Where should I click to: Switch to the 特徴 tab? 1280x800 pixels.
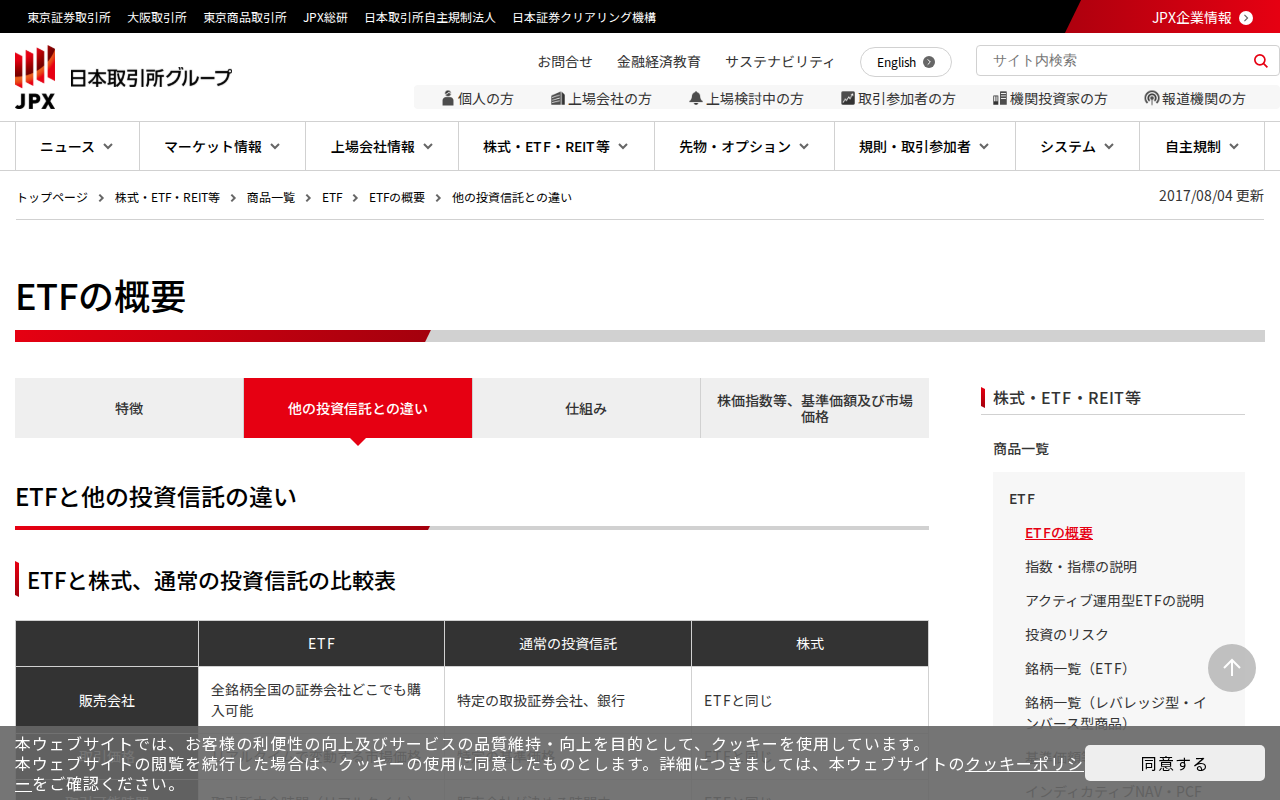(129, 408)
